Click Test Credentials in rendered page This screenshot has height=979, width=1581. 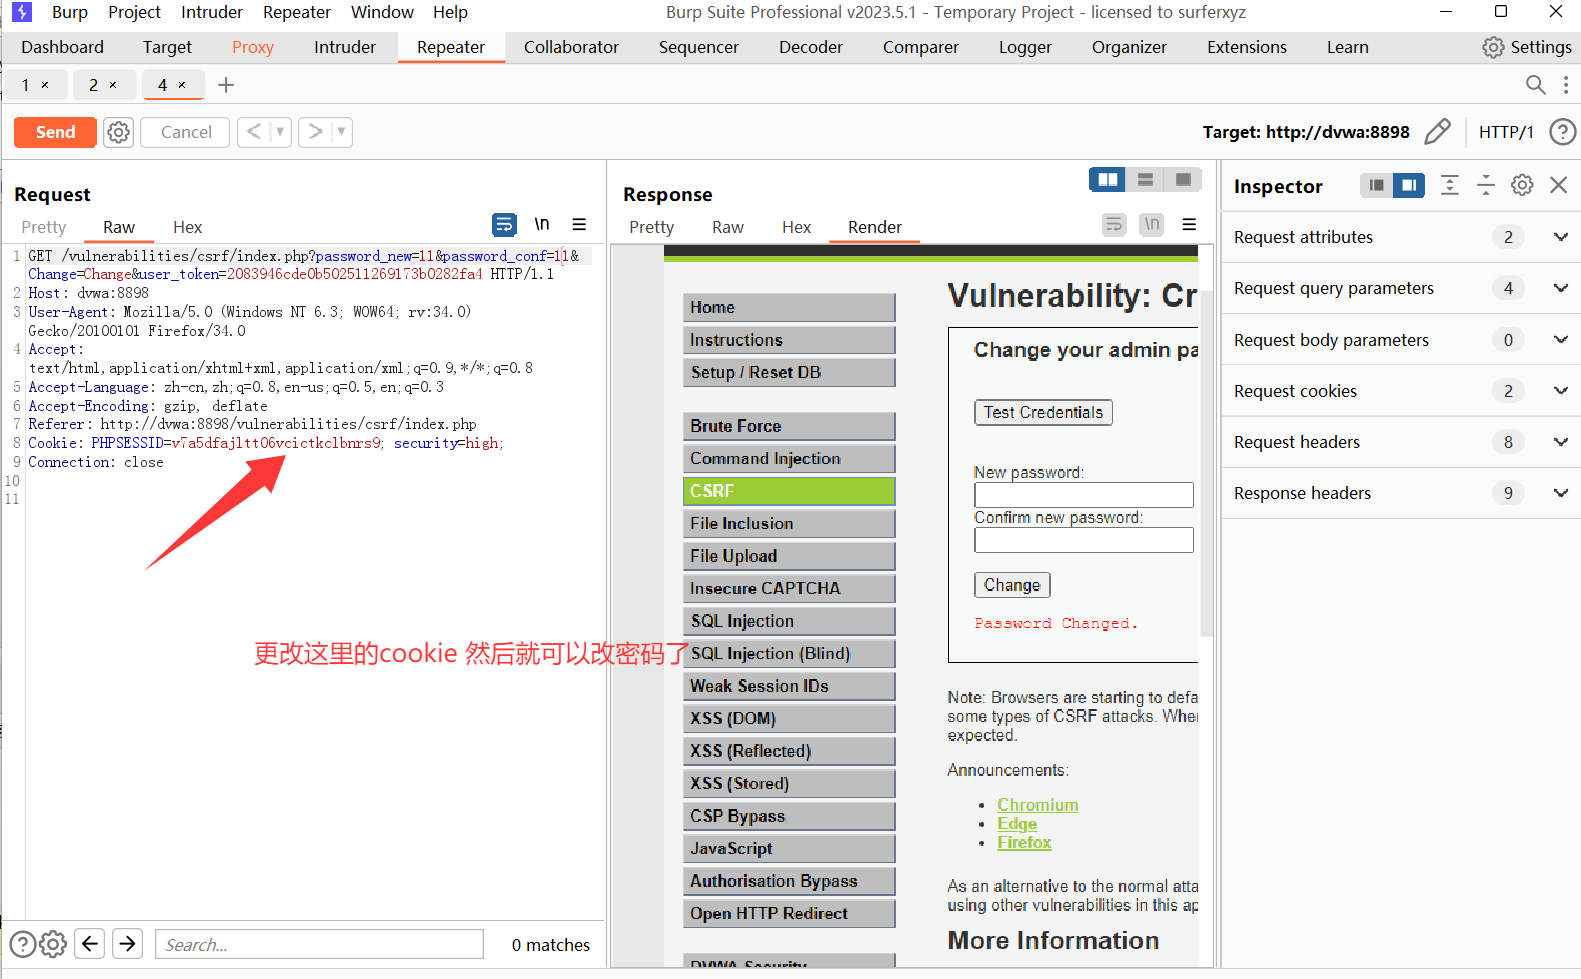1043,412
